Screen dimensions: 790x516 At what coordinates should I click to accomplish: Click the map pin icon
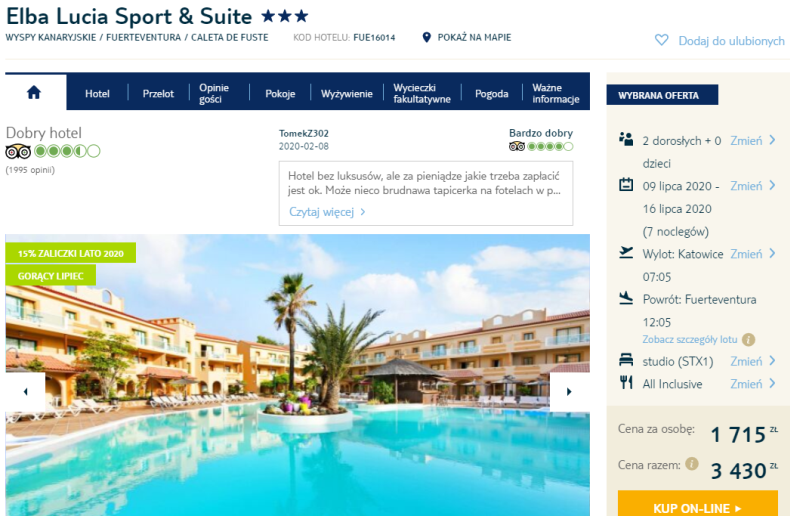pos(426,37)
